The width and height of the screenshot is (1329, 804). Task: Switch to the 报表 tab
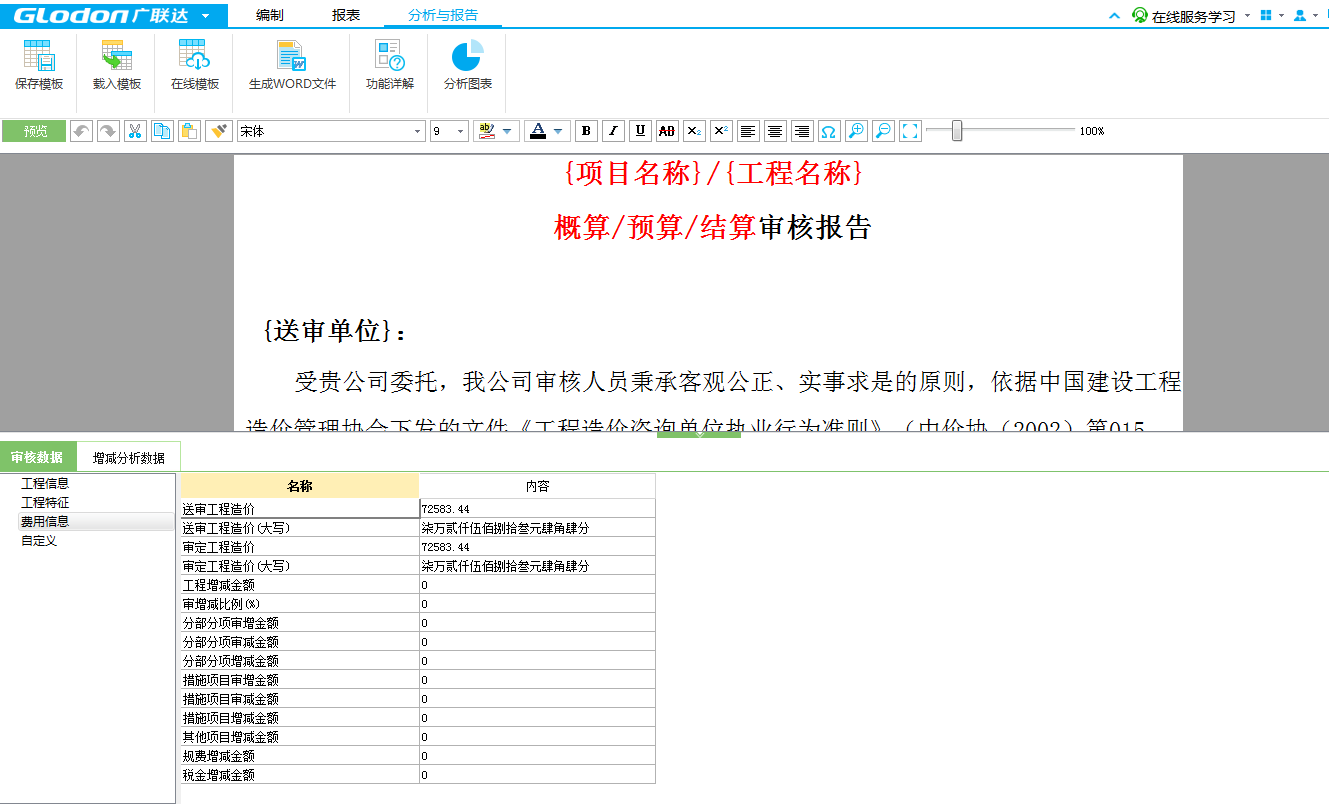(x=346, y=15)
